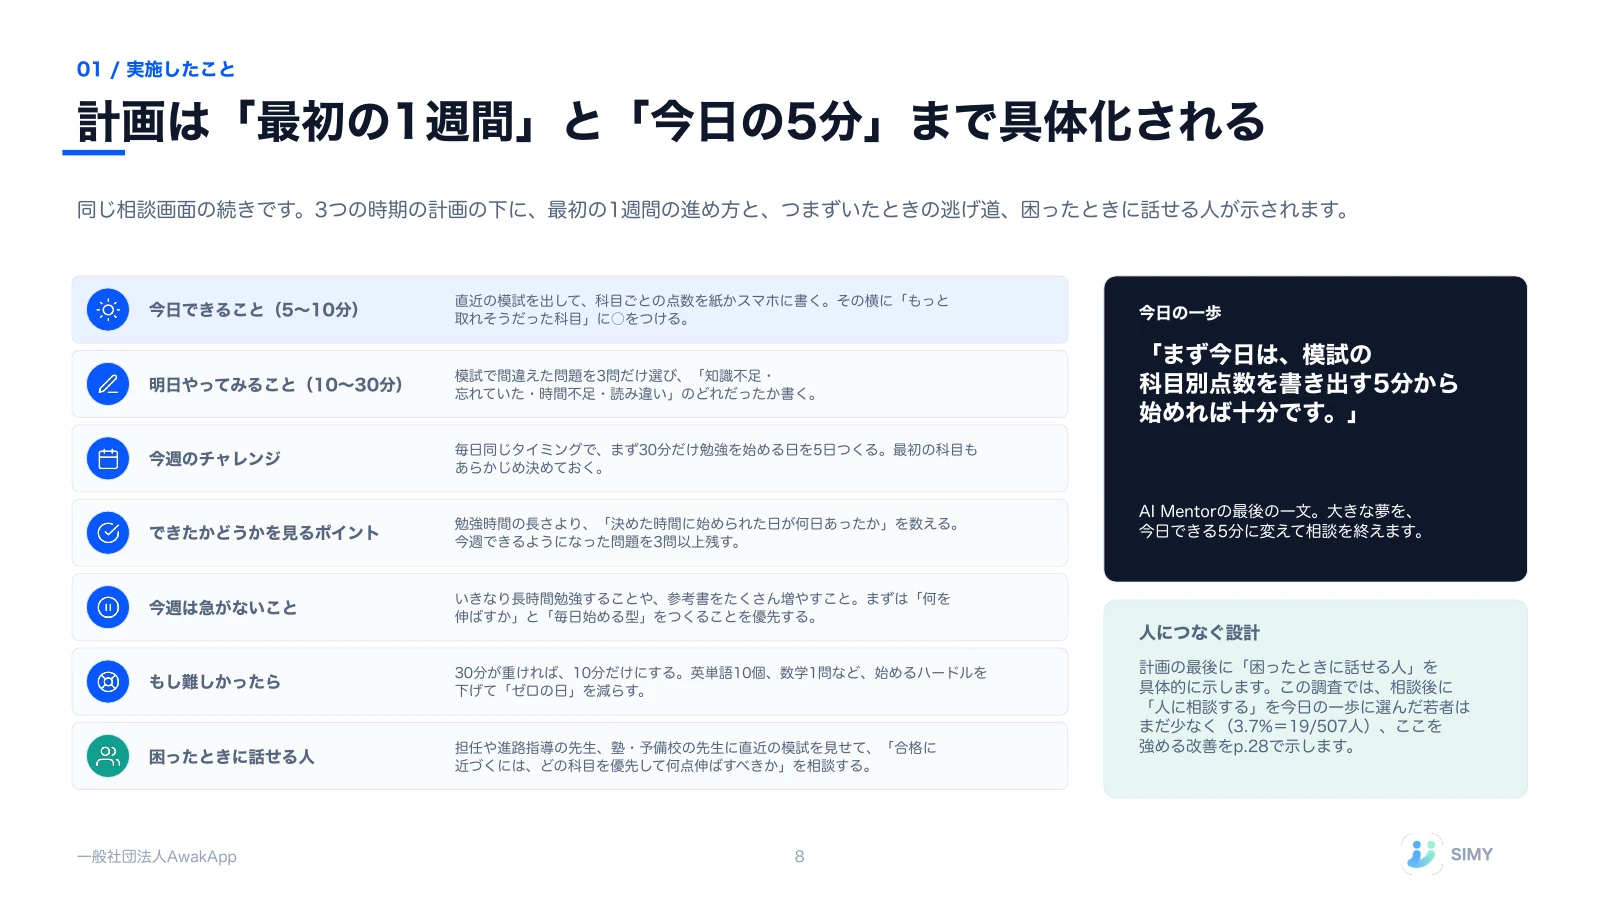The height and width of the screenshot is (900, 1600).
Task: Click the page number 8
Action: point(799,857)
